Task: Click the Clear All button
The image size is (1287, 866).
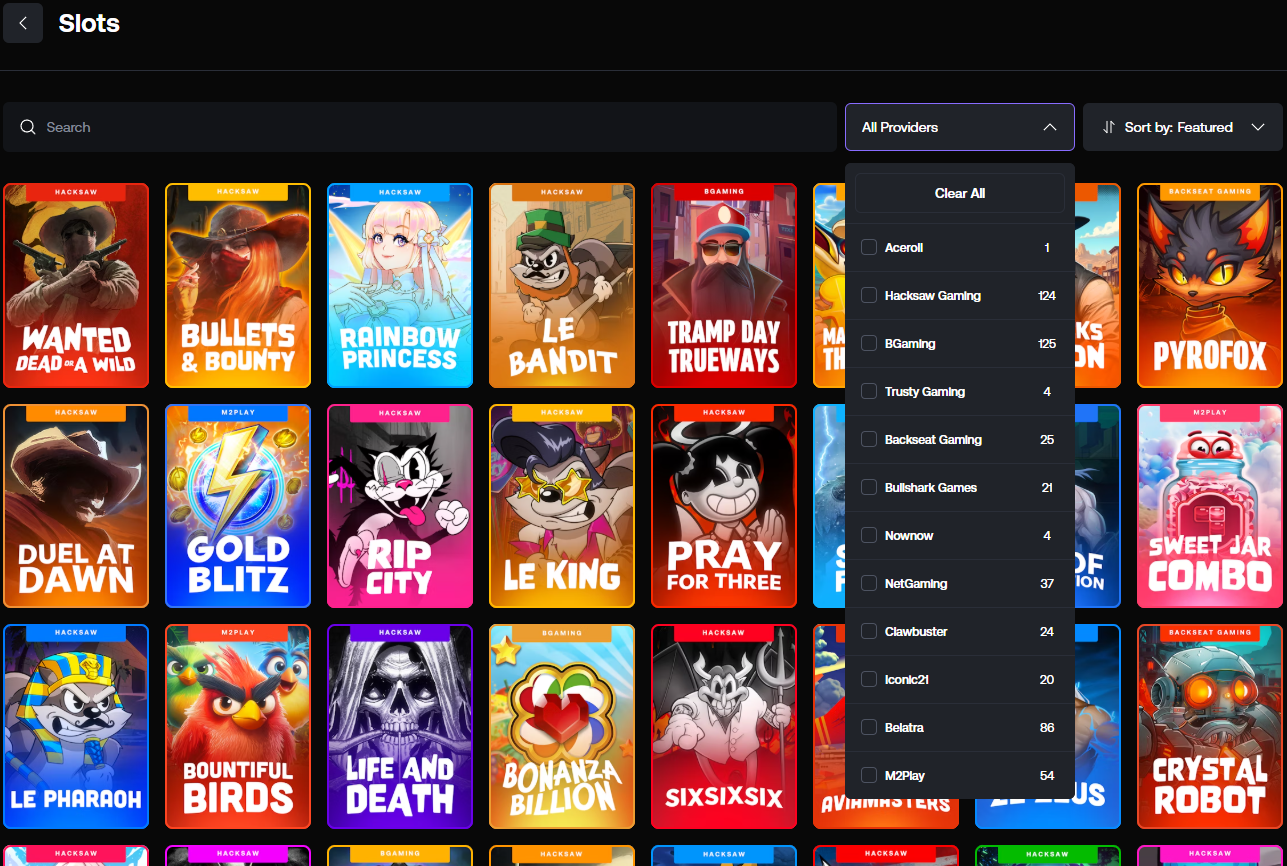Action: (x=960, y=193)
